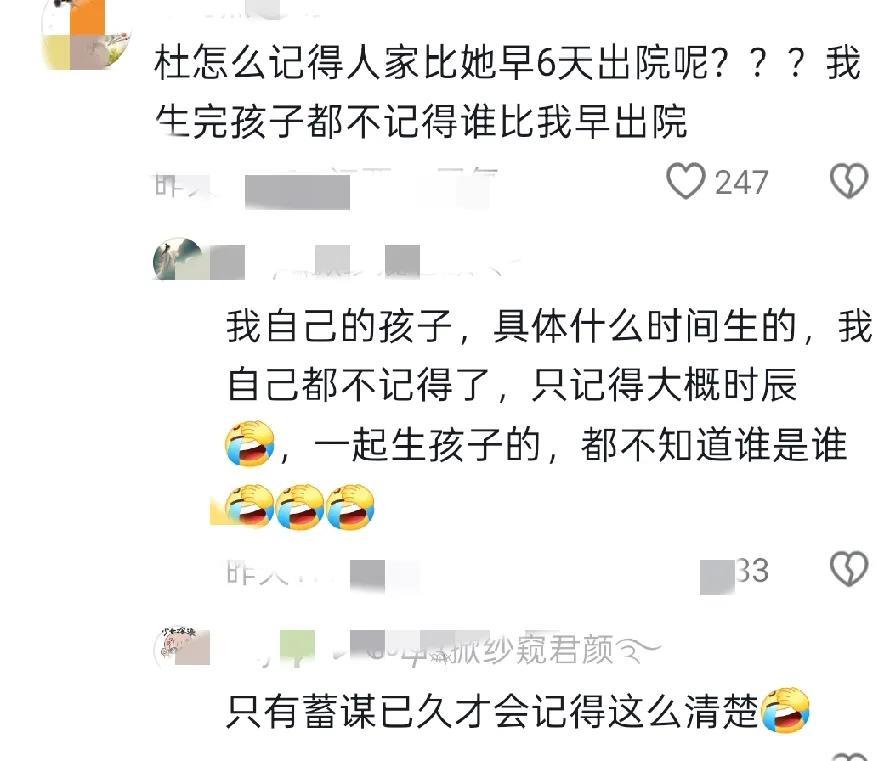Dislike the first comment with broken heart
The image size is (882, 761).
click(x=849, y=181)
